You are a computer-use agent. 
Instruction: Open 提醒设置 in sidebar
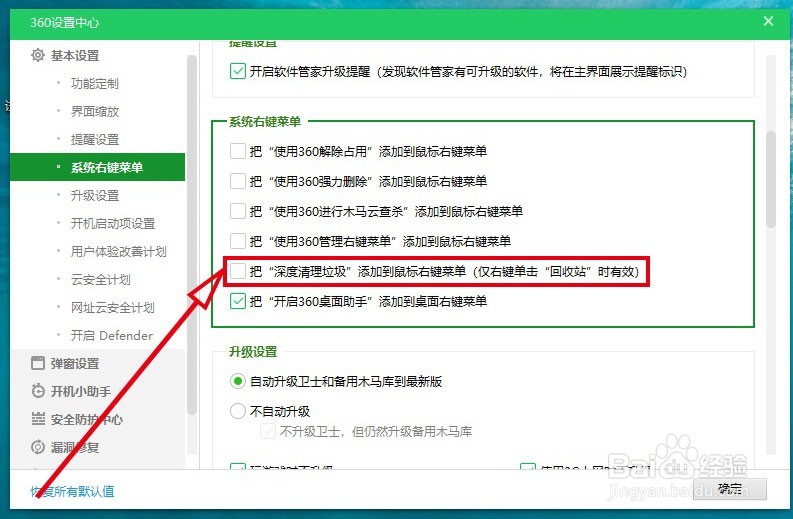[95, 140]
